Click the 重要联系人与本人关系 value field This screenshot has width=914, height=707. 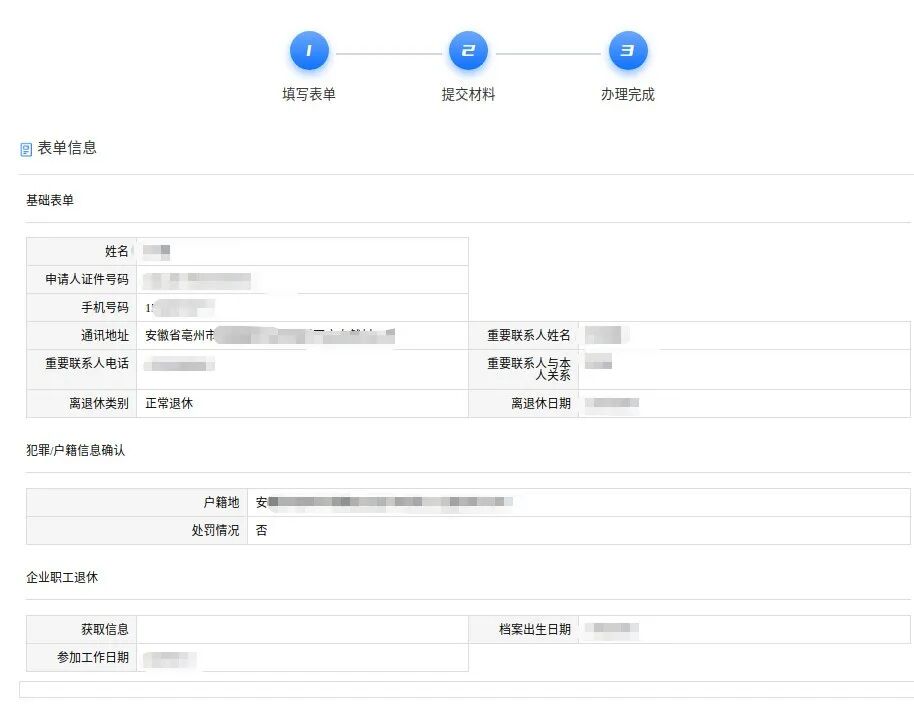coord(744,370)
